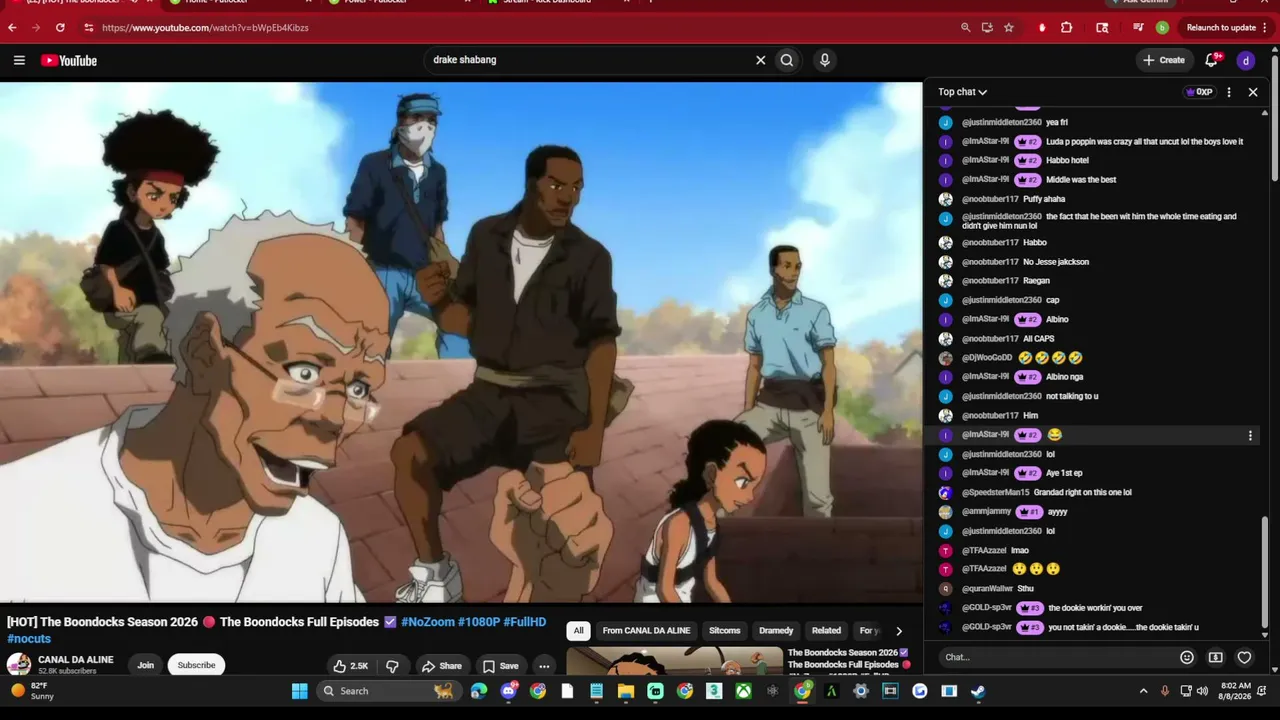
Task: Open the CANAL DA ALINE channel name
Action: coord(76,660)
